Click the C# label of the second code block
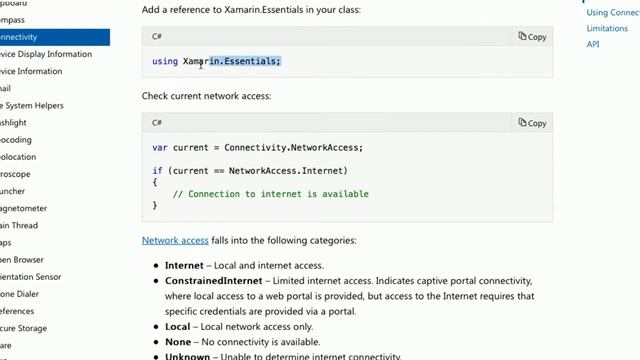 tap(157, 122)
